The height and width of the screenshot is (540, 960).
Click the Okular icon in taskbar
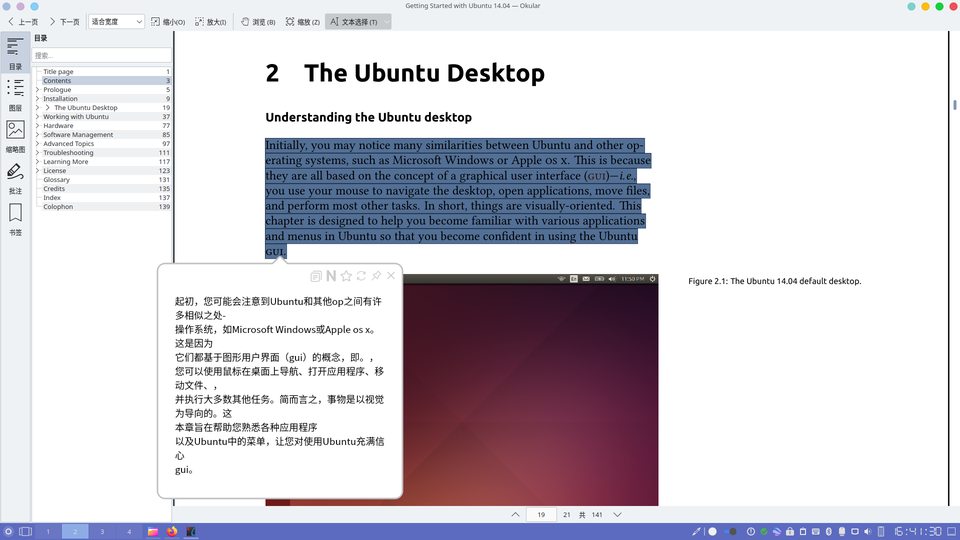pos(191,531)
